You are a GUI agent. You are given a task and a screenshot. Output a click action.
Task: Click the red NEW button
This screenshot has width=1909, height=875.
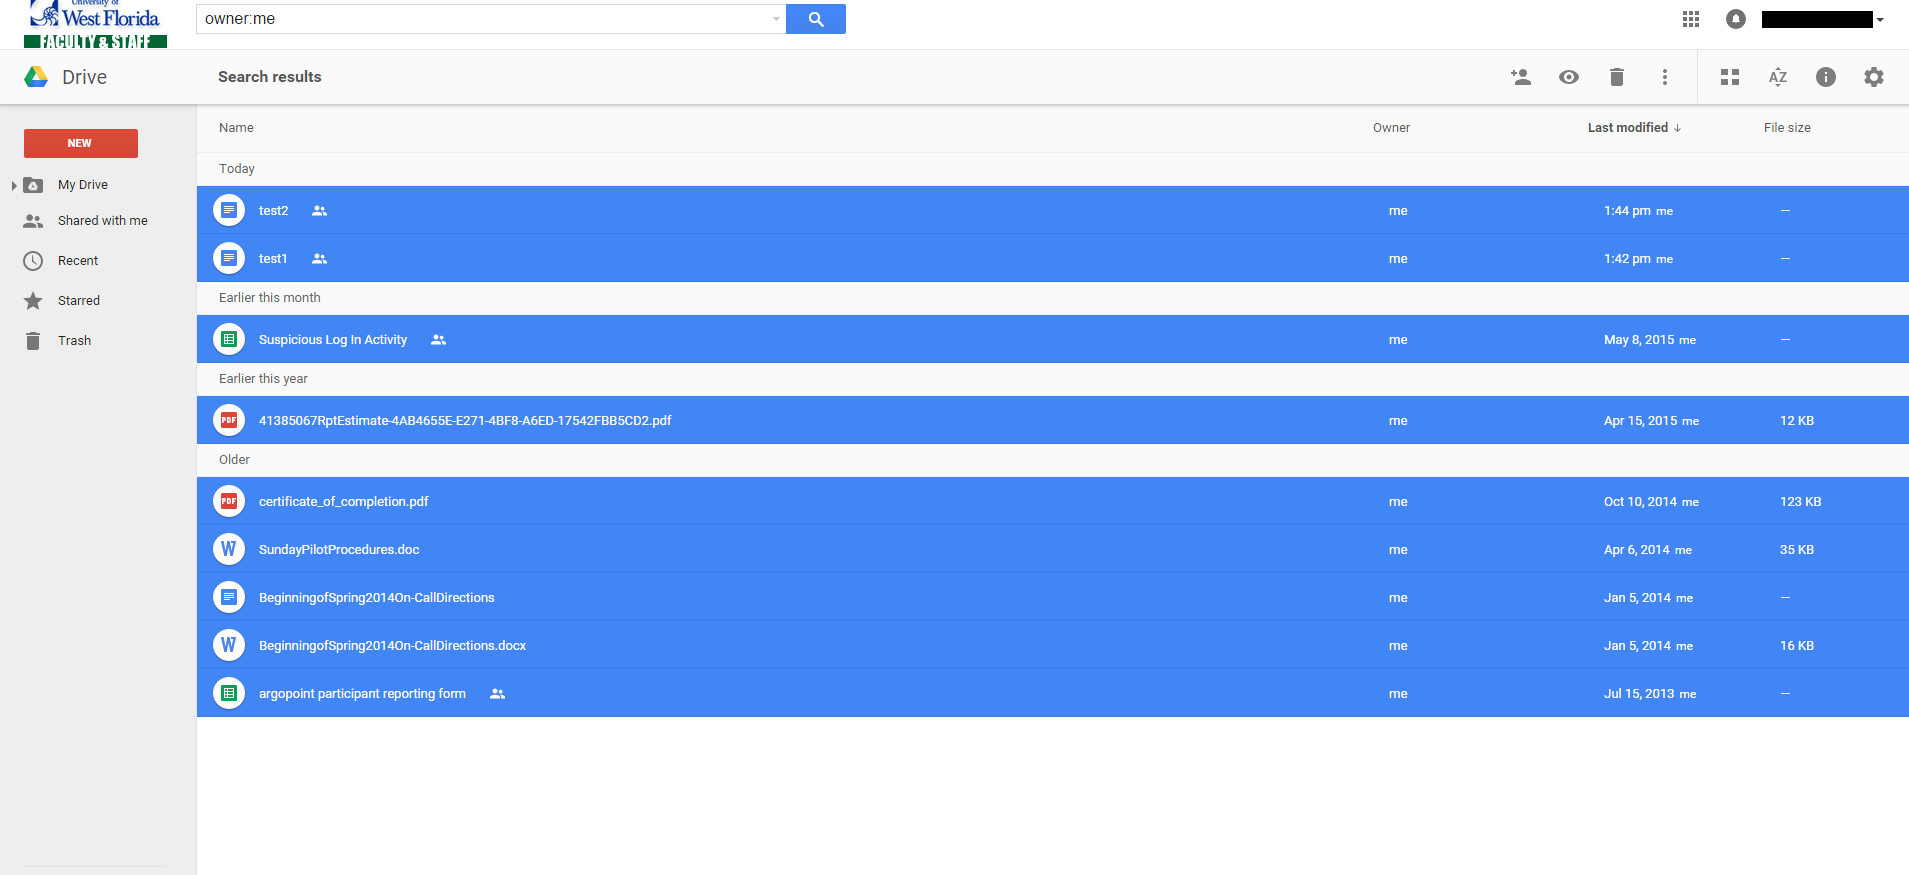tap(80, 143)
